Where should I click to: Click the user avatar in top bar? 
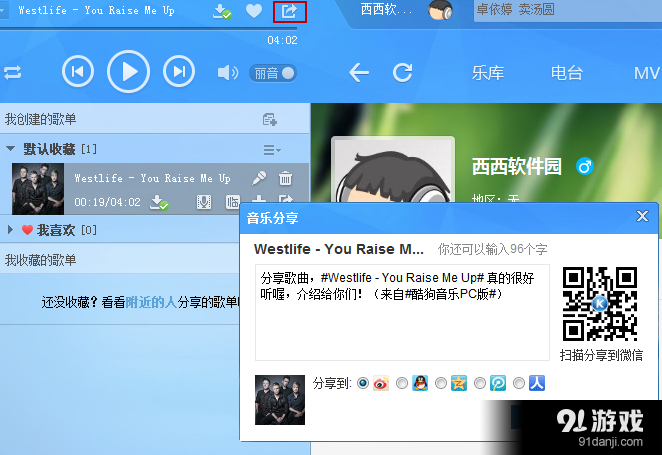pos(440,10)
